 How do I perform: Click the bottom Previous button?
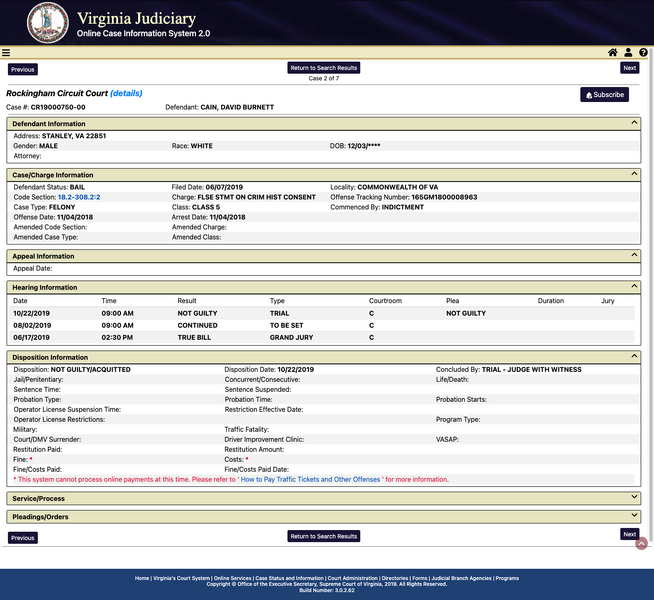23,537
